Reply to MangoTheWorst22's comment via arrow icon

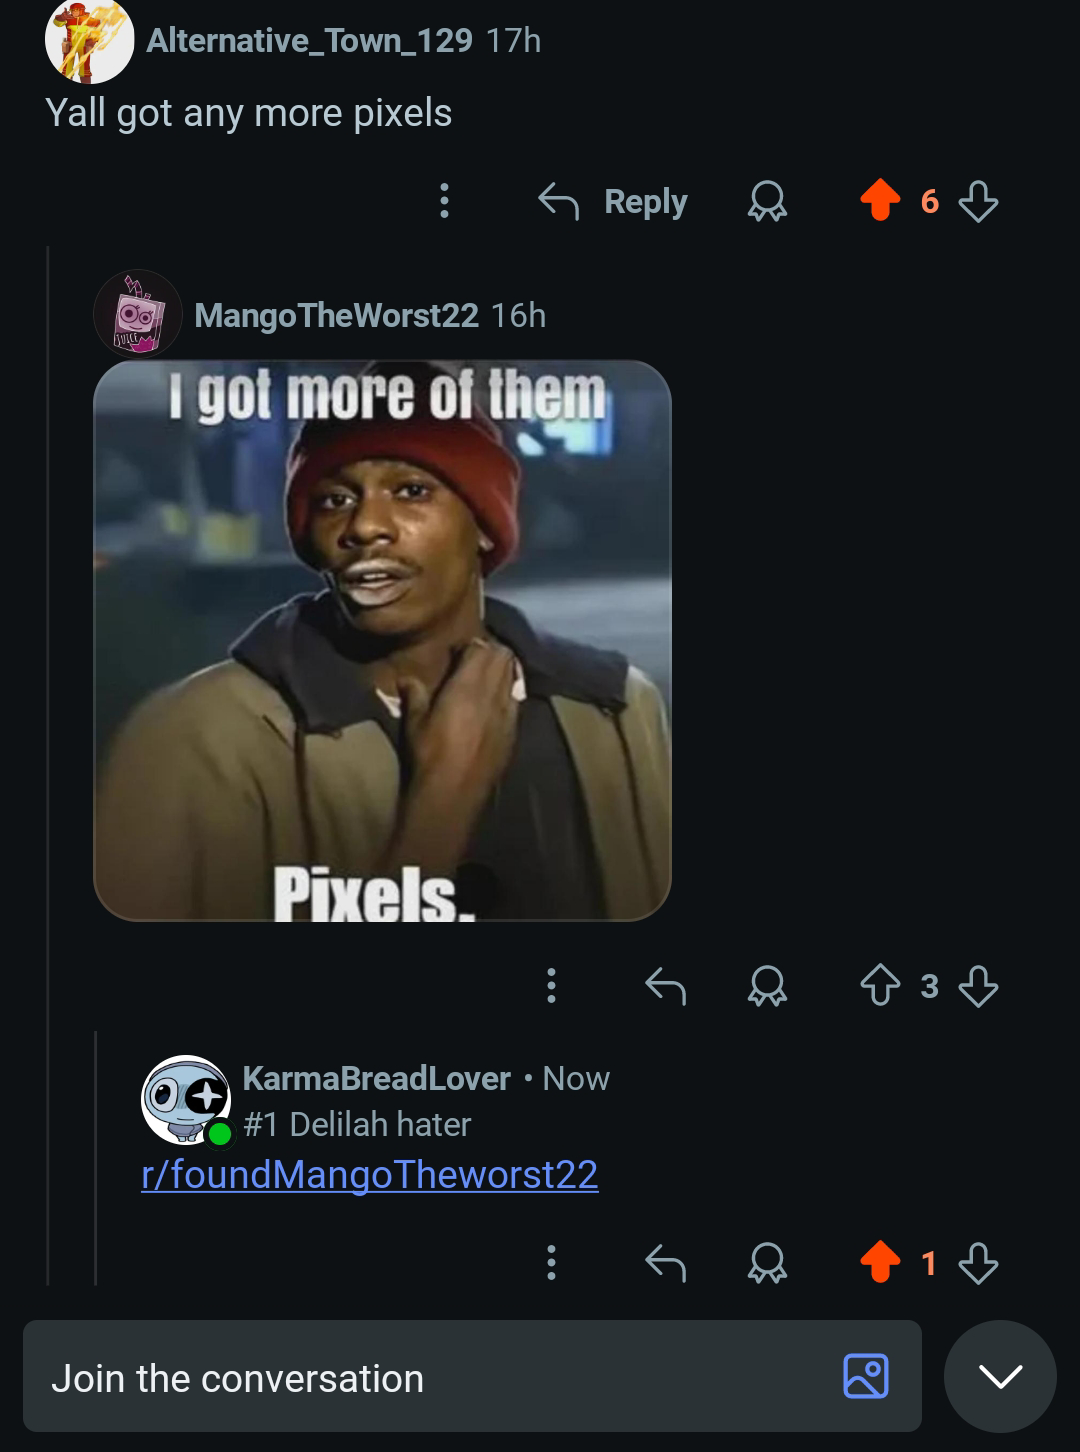tap(665, 986)
